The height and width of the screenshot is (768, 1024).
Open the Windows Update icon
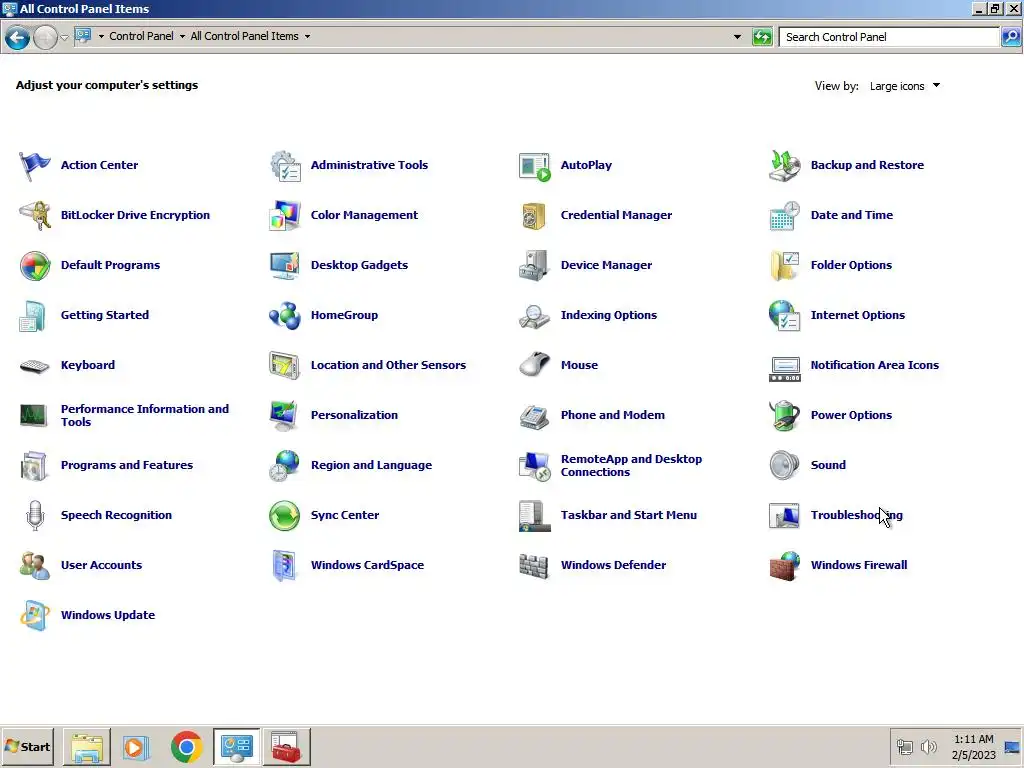(35, 615)
